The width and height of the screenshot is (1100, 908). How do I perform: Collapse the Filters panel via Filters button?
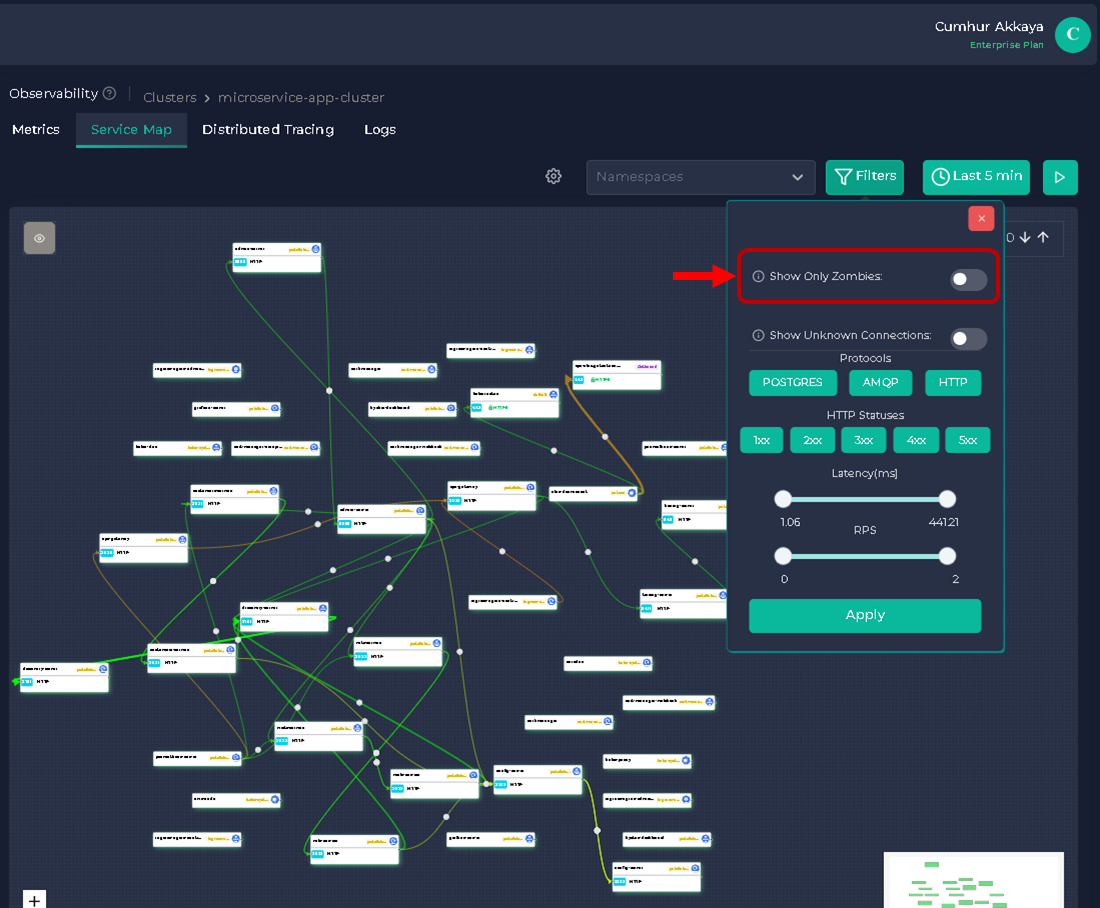(x=865, y=177)
